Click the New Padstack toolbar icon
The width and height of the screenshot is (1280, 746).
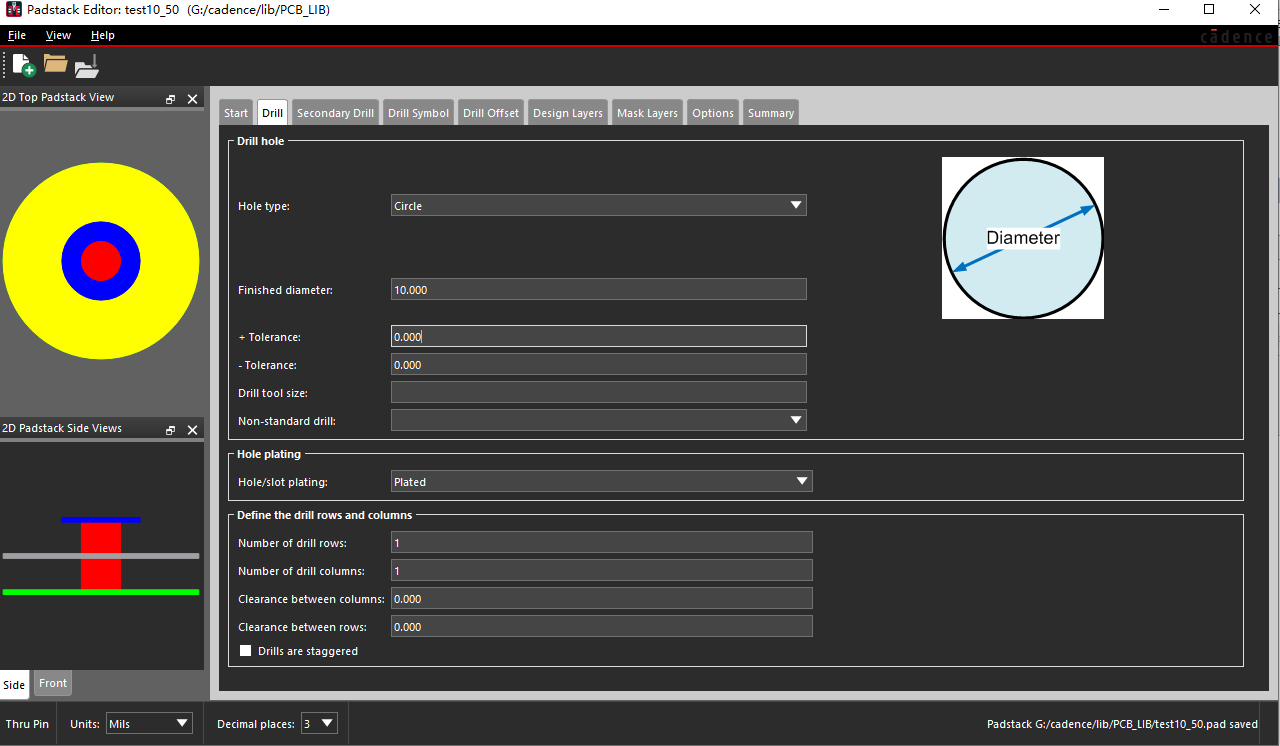pos(23,66)
